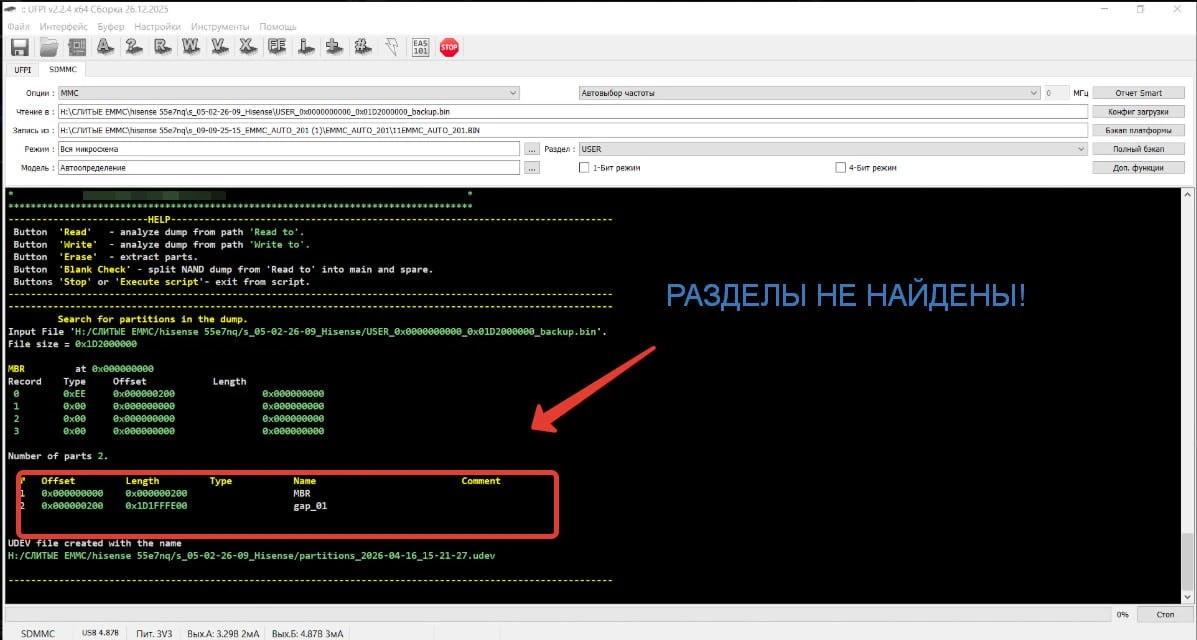The height and width of the screenshot is (640, 1197).
Task: Click the Модель 'Автоопределение' field
Action: (x=289, y=167)
